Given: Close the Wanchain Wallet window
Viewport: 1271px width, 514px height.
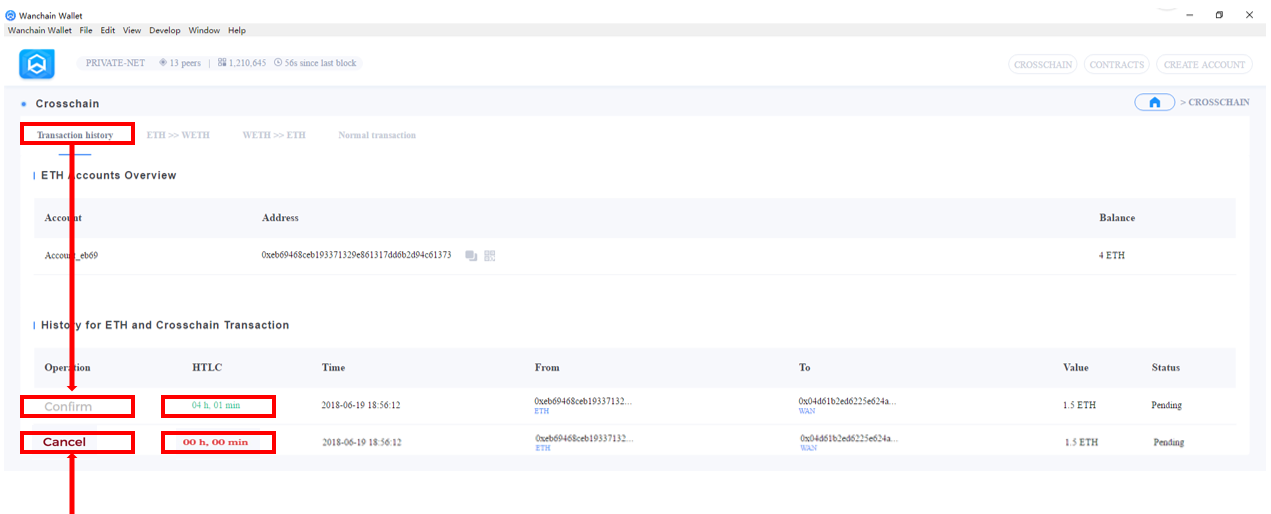Looking at the screenshot, I should tap(1249, 15).
